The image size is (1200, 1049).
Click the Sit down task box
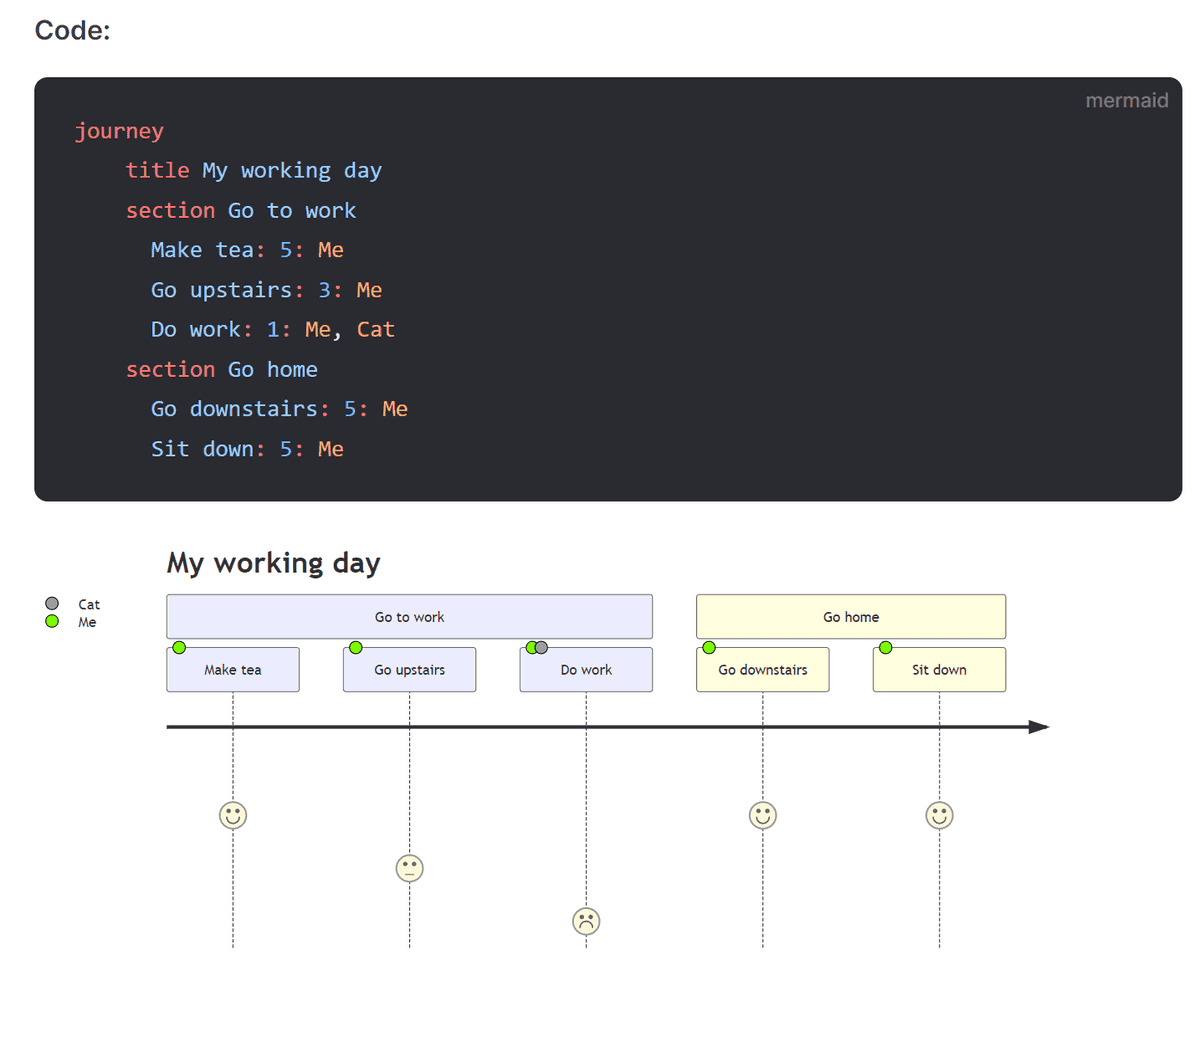click(x=939, y=670)
